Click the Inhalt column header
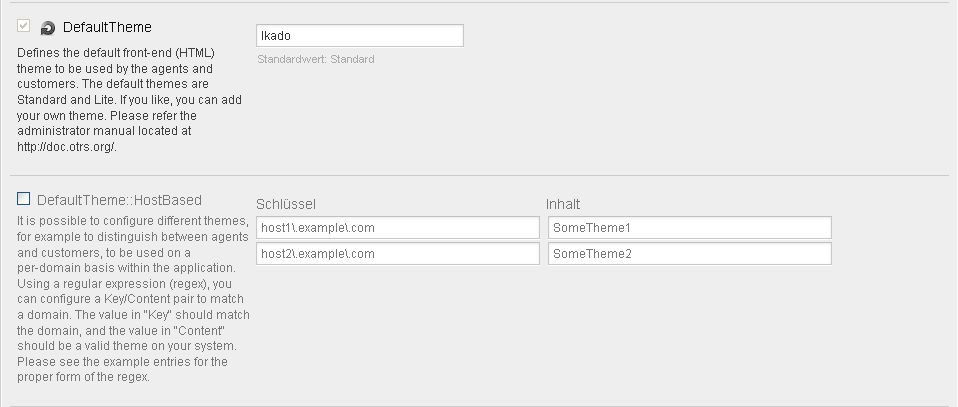Viewport: 958px width, 407px height. pyautogui.click(x=563, y=204)
